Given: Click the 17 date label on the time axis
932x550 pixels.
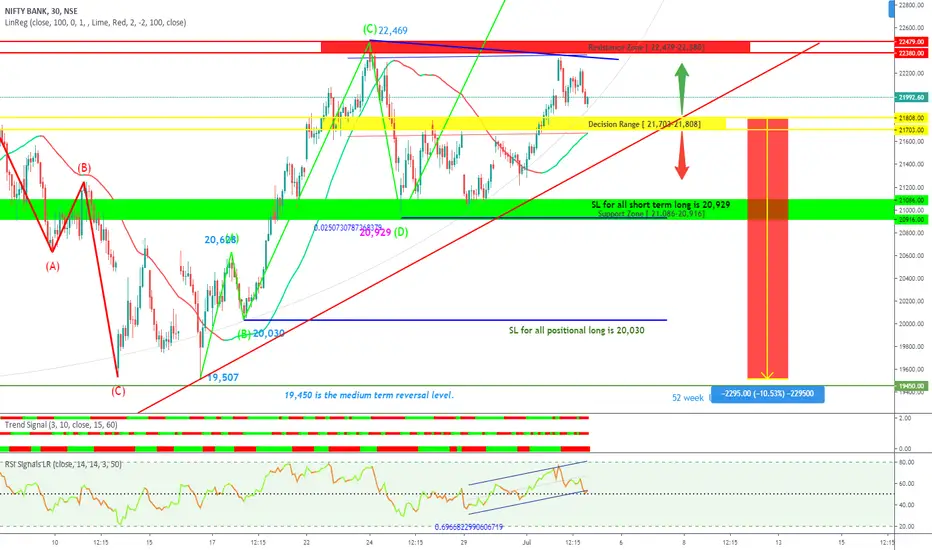Looking at the screenshot, I should tap(212, 542).
